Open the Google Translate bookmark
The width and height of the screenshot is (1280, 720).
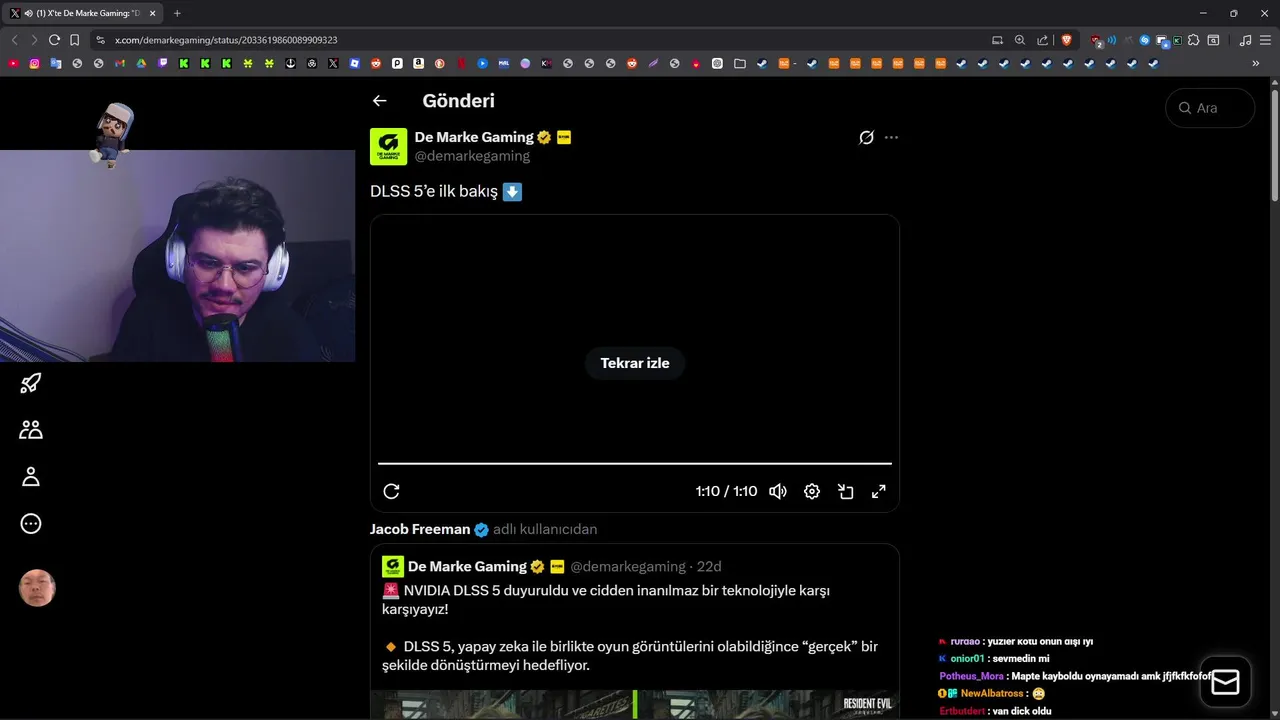[x=56, y=63]
